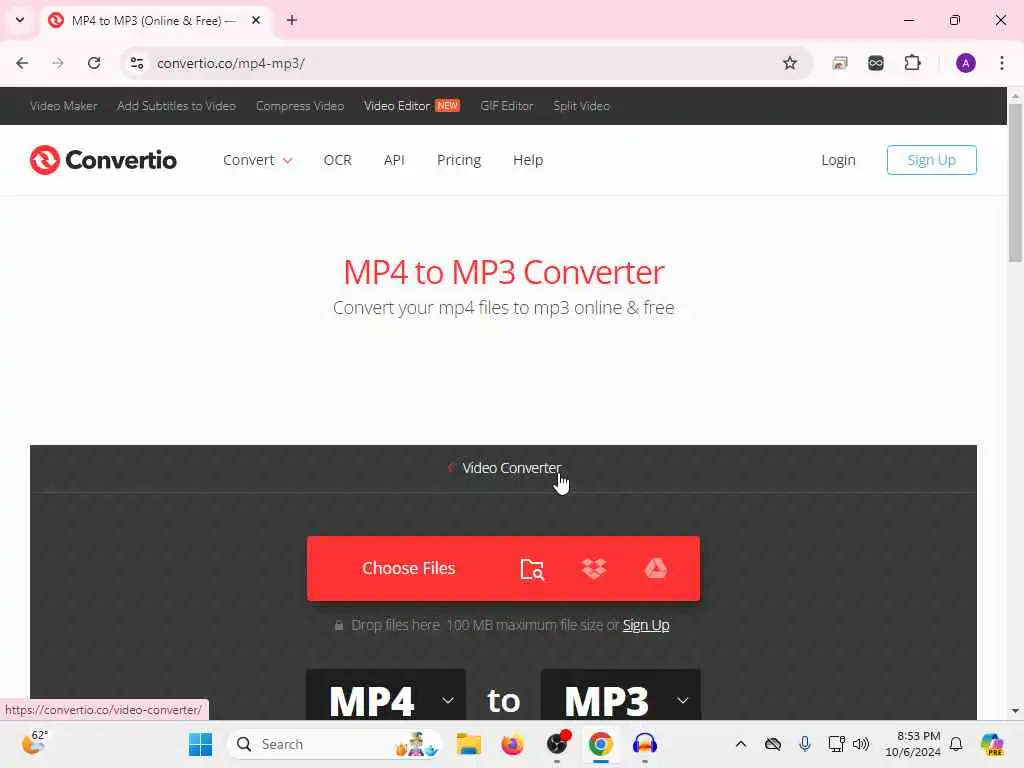The width and height of the screenshot is (1024, 768).
Task: Open Firefox from taskbar
Action: tap(513, 744)
